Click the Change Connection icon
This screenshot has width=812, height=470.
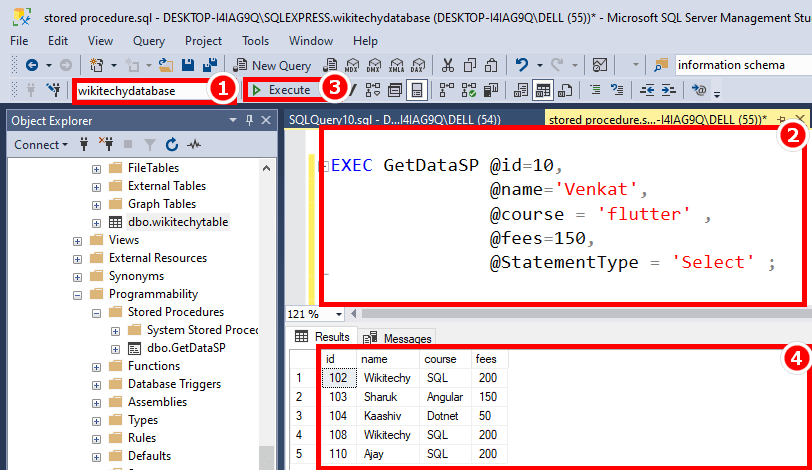[x=53, y=90]
